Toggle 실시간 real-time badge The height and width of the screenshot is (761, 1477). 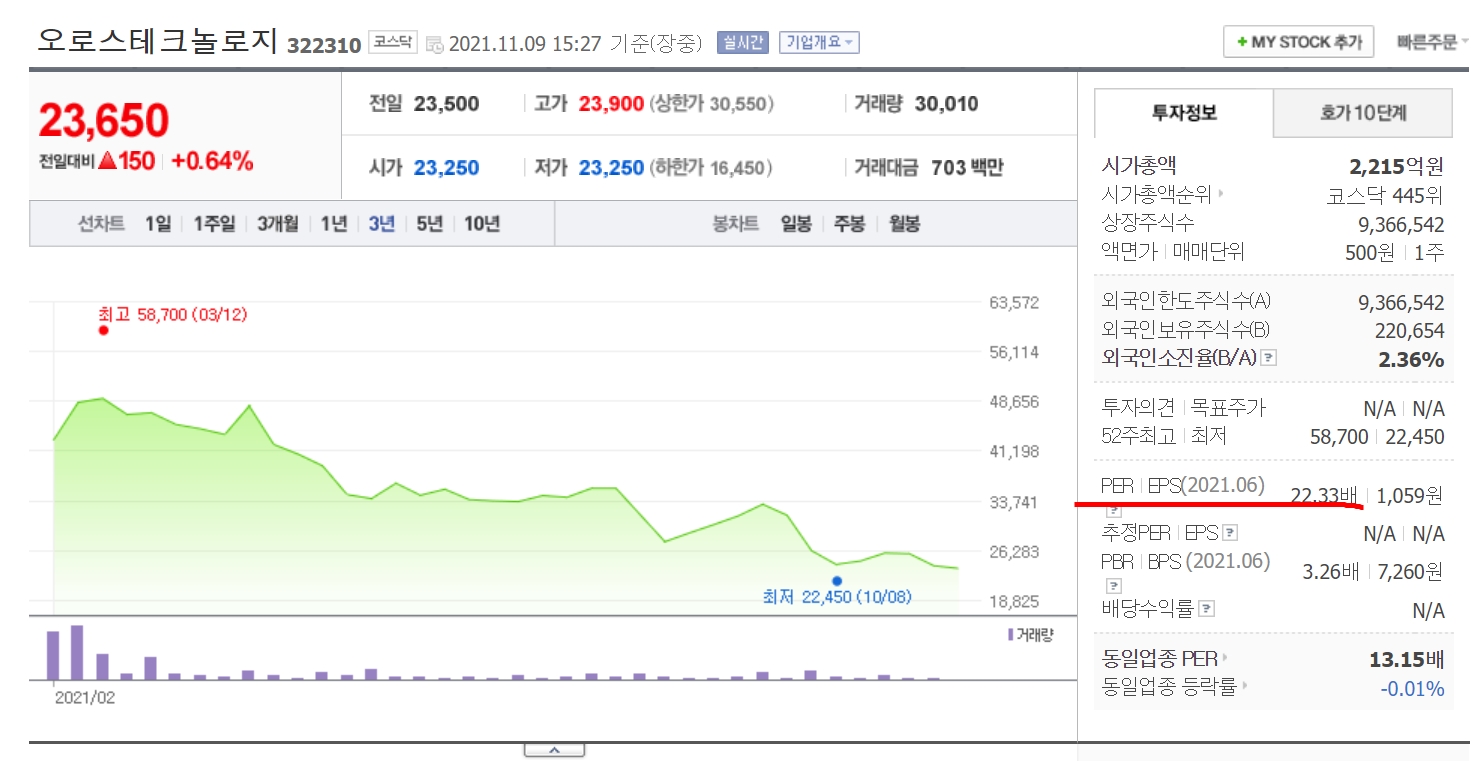(x=743, y=42)
